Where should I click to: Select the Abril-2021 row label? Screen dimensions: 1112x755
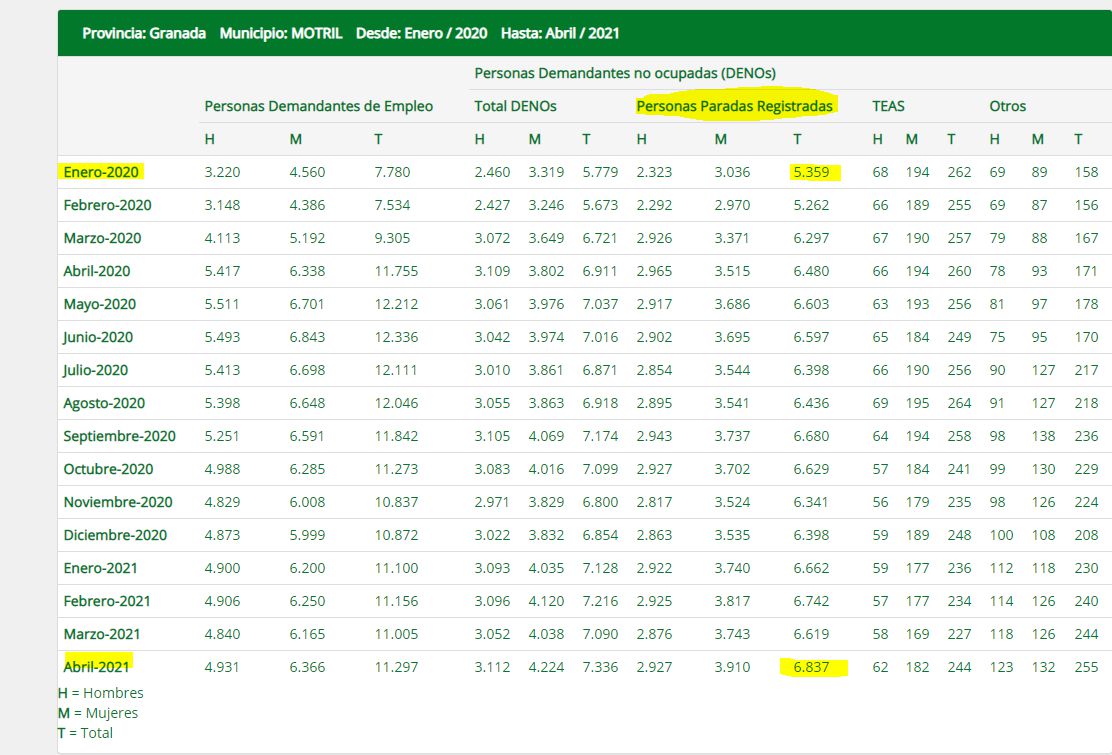point(96,667)
